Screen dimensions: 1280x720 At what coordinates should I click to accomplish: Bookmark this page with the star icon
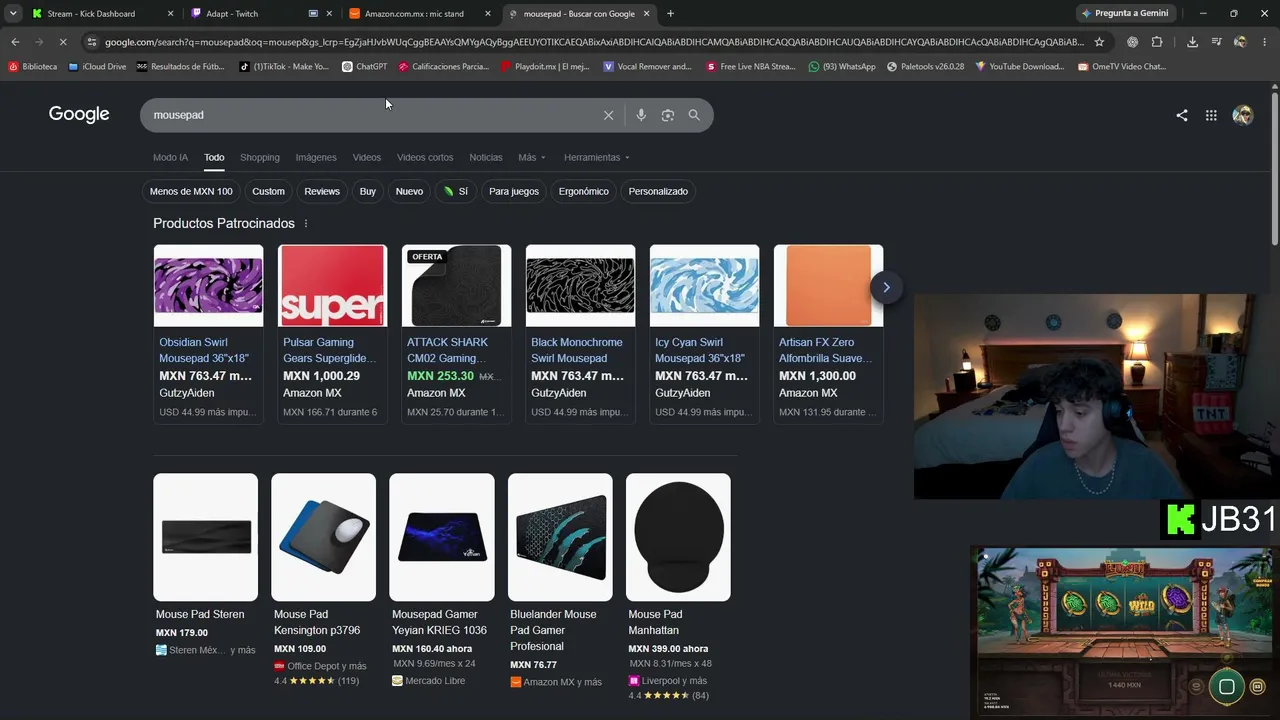1099,42
